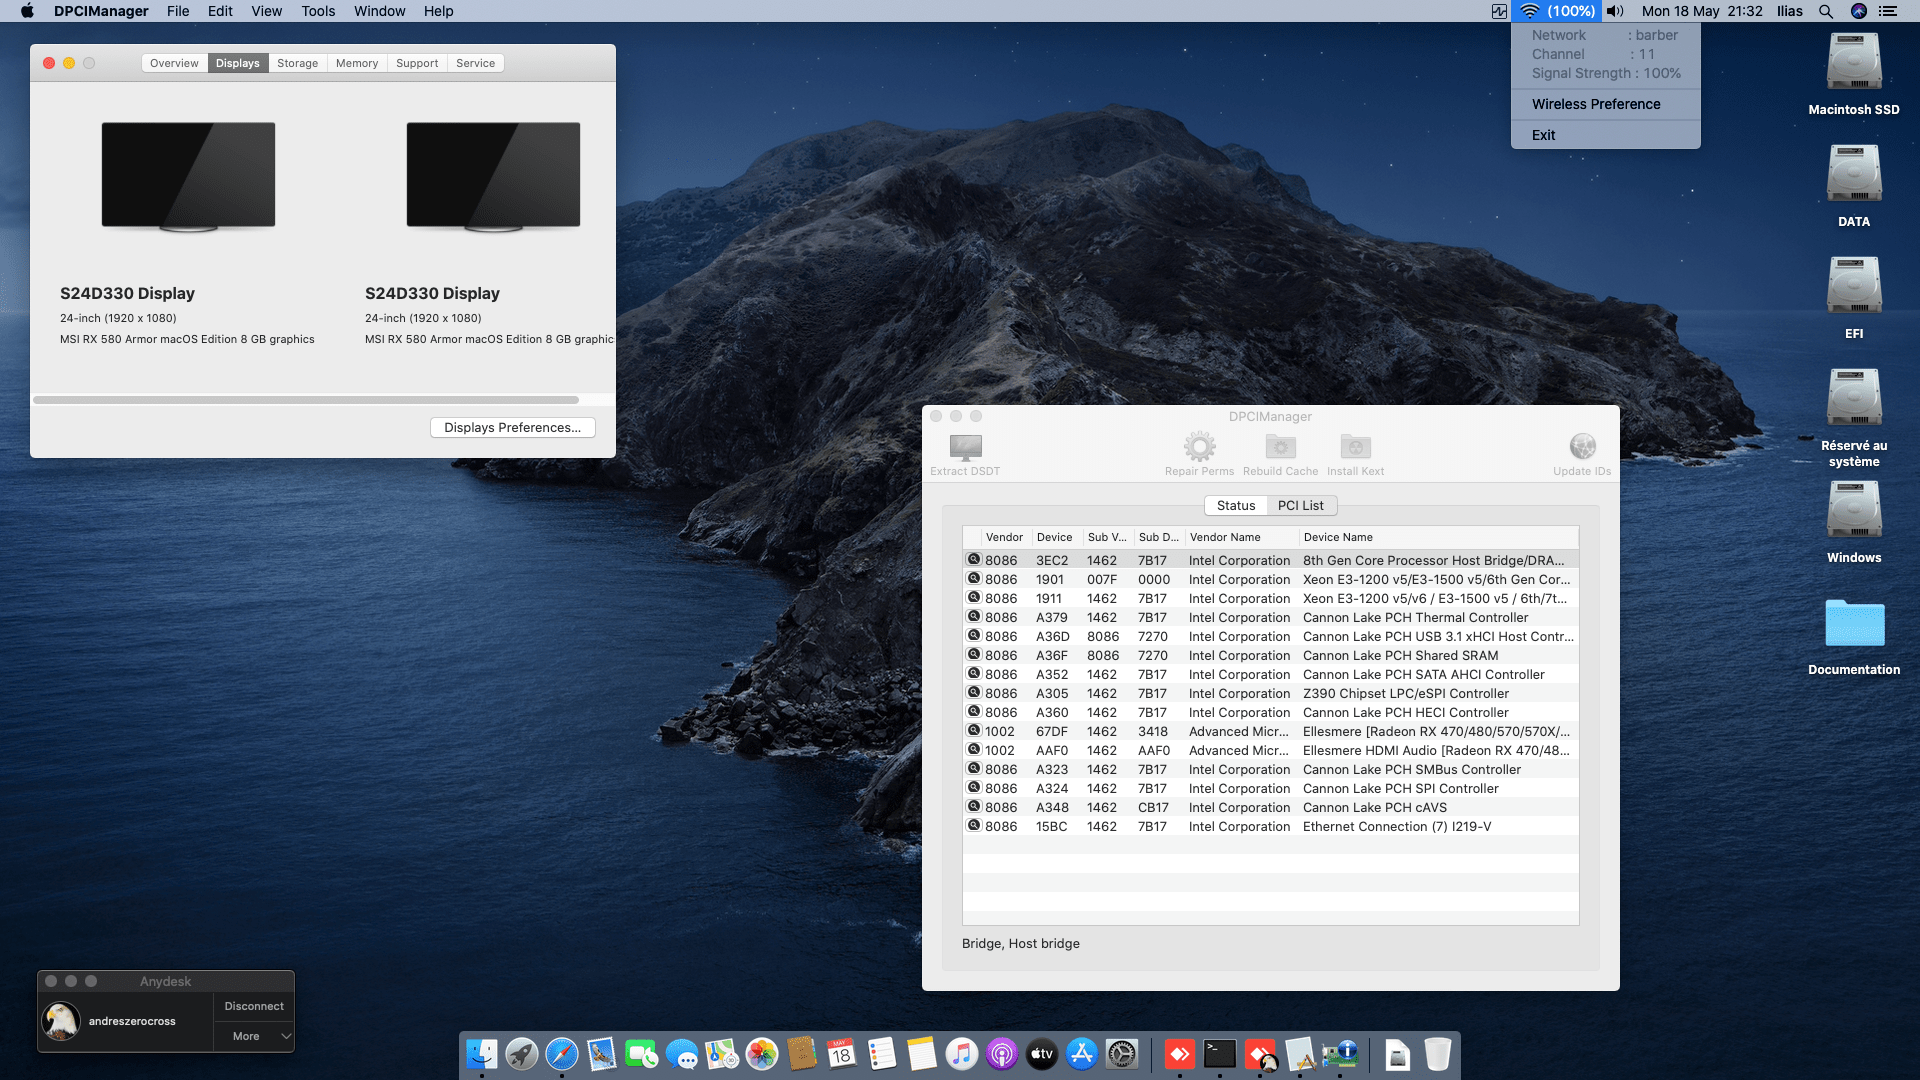Open Notification Center list icon
Image resolution: width=1920 pixels, height=1080 pixels.
(x=1888, y=11)
